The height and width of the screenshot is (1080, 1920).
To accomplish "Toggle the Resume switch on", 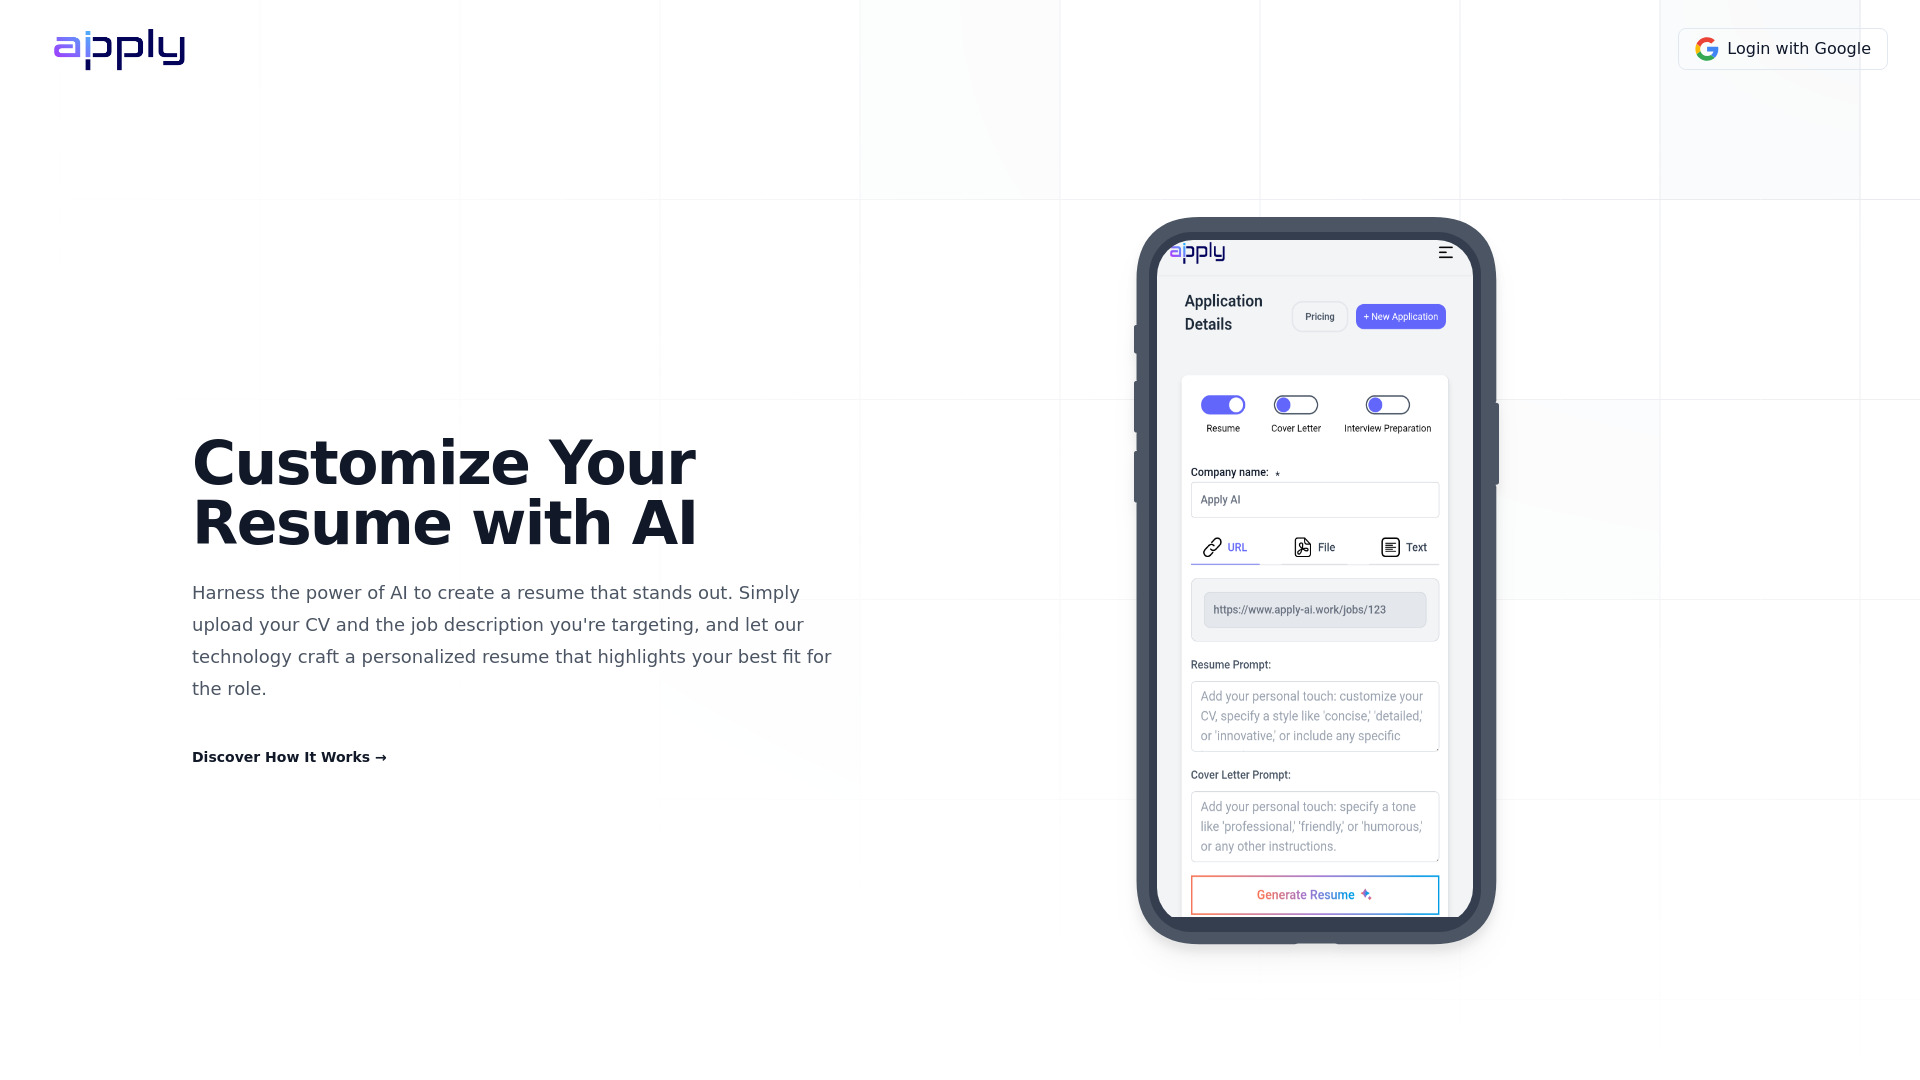I will click(x=1224, y=405).
